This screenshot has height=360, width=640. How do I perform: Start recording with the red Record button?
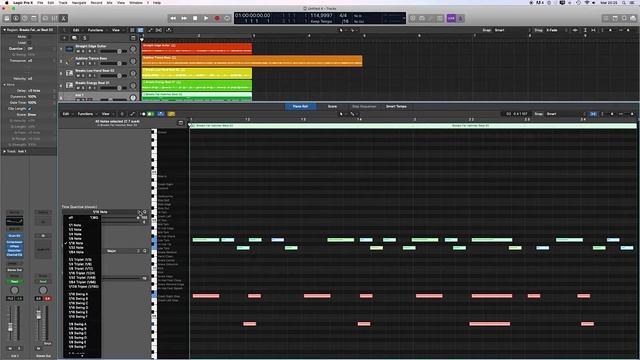217,18
